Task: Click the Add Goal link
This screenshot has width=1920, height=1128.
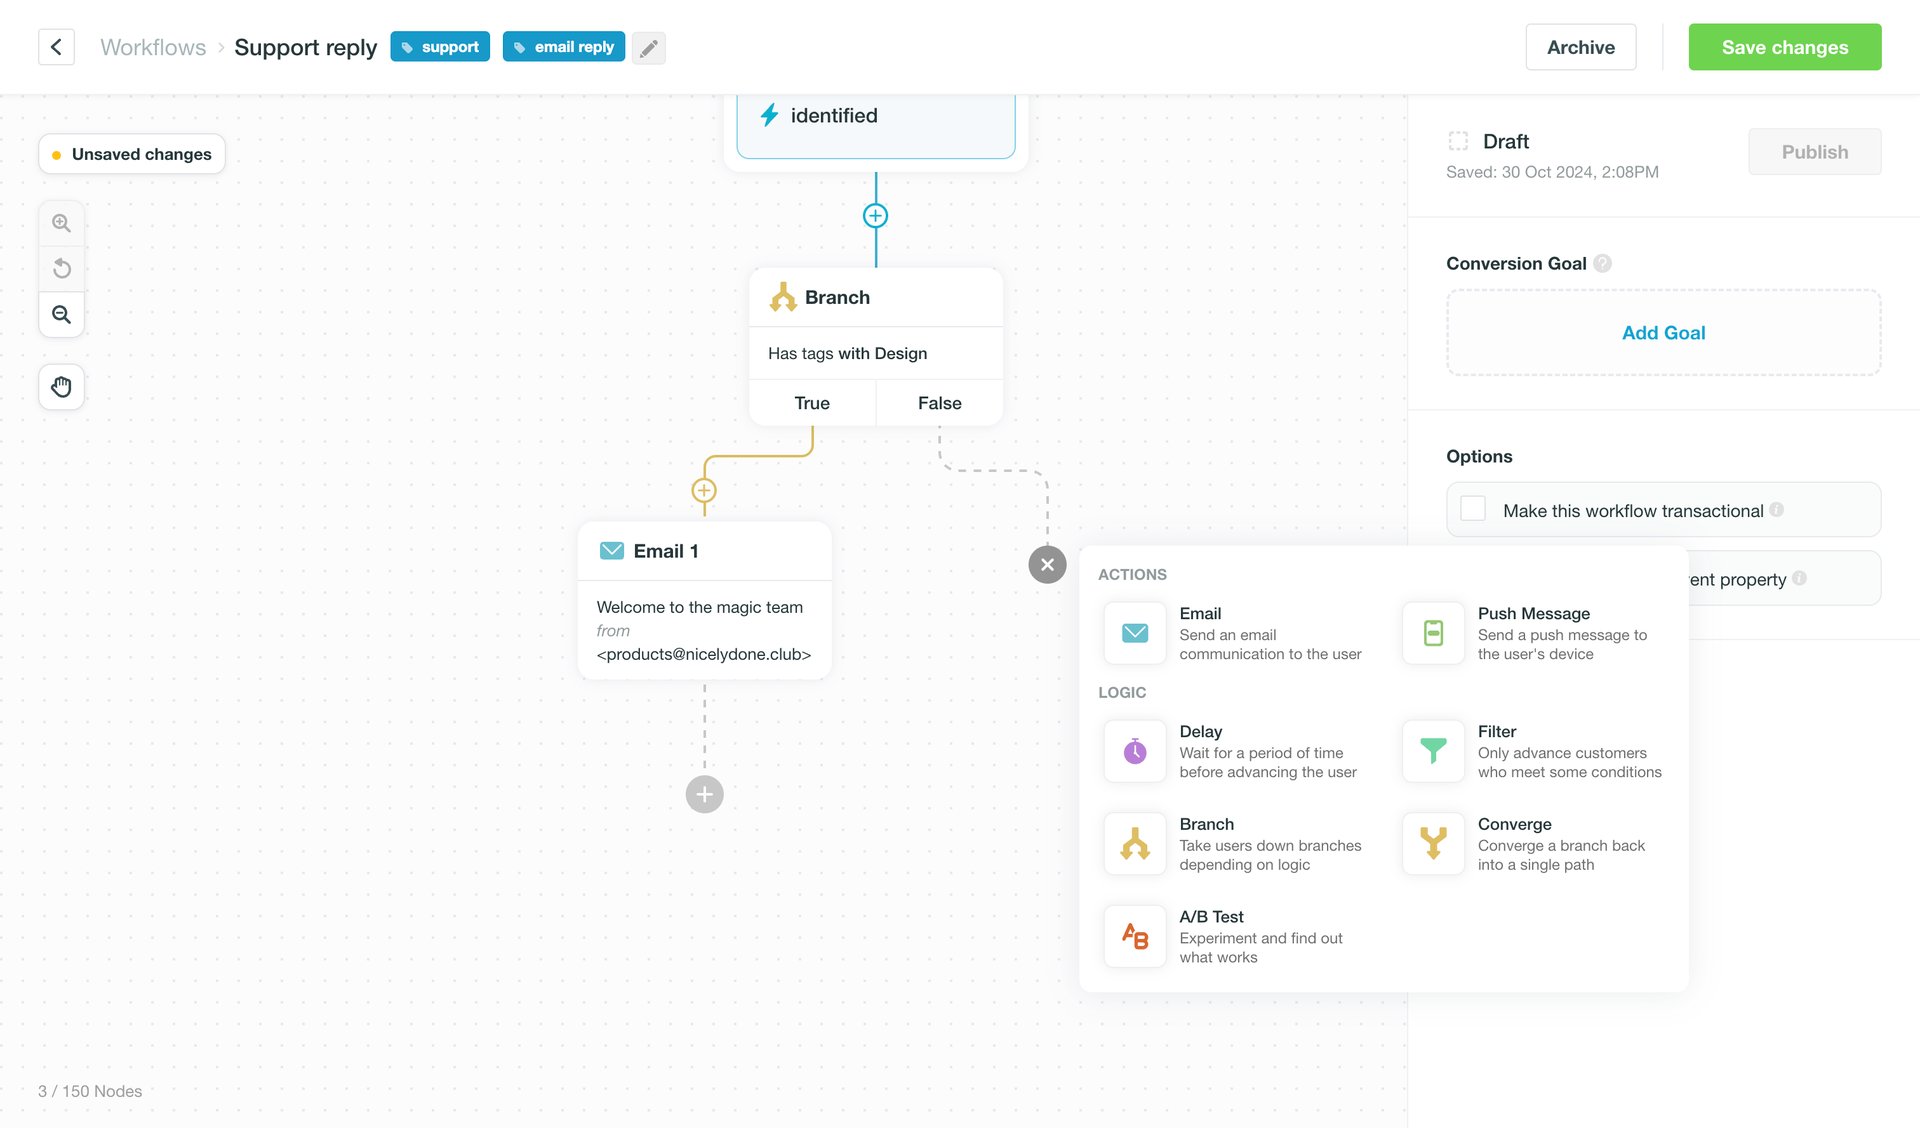Action: (1663, 332)
